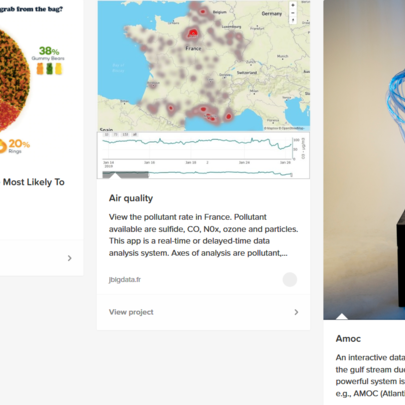Click the pollutant line chart area
The height and width of the screenshot is (405, 405).
(197, 147)
